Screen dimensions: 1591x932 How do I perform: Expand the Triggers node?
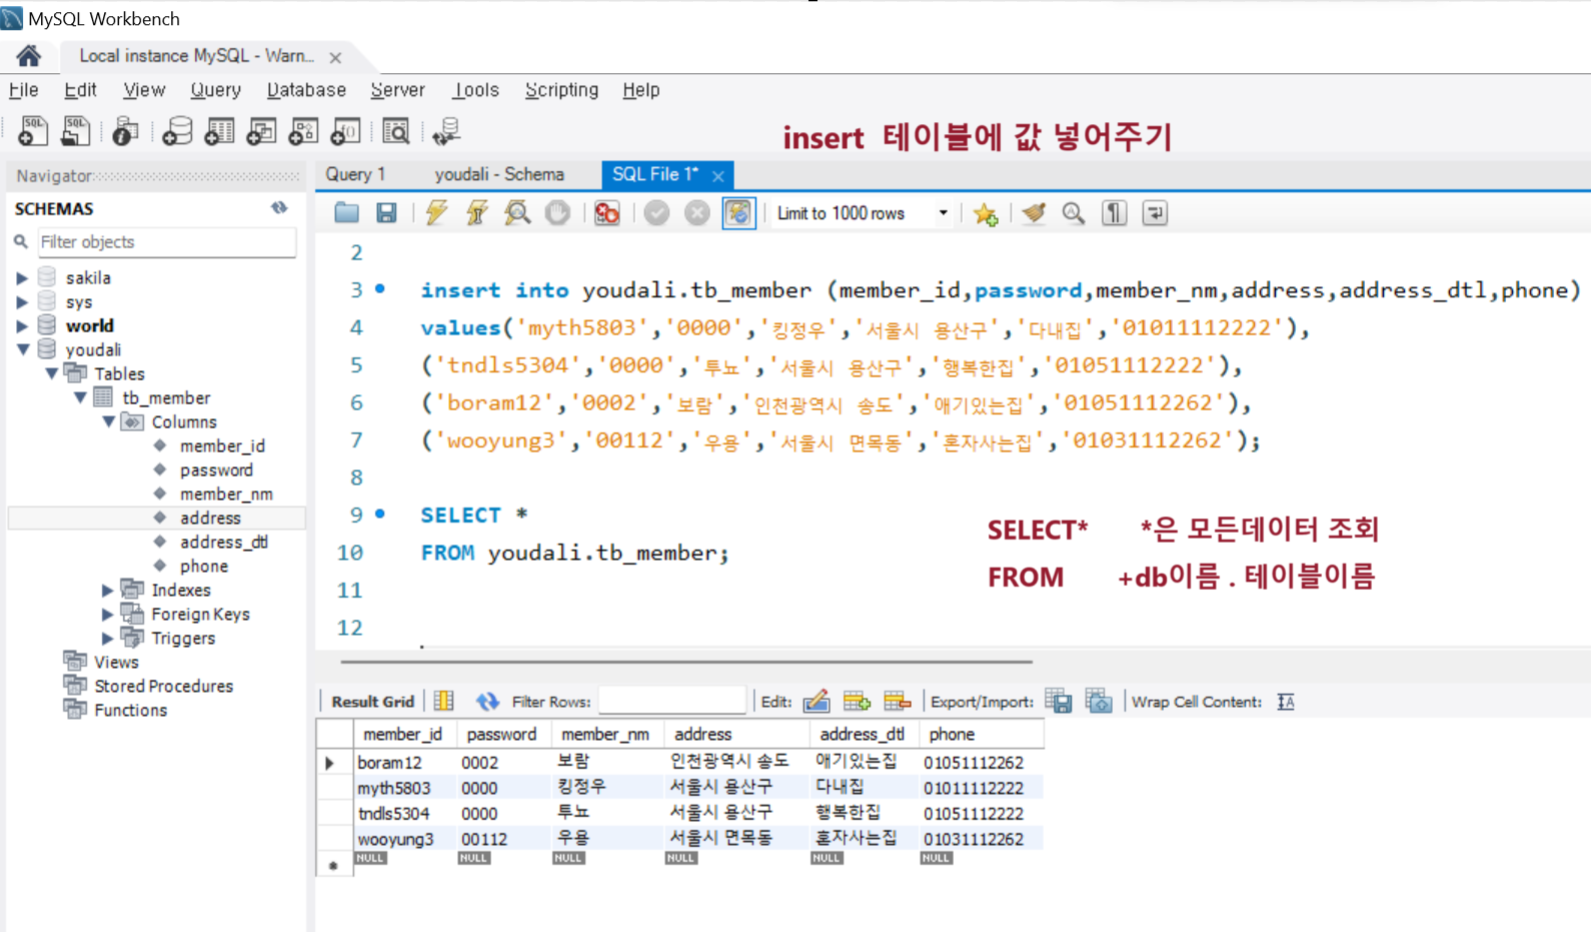click(108, 638)
